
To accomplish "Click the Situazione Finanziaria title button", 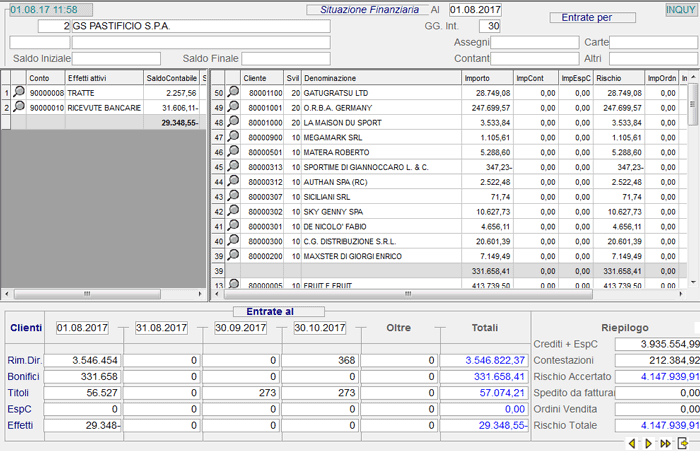I will click(367, 9).
